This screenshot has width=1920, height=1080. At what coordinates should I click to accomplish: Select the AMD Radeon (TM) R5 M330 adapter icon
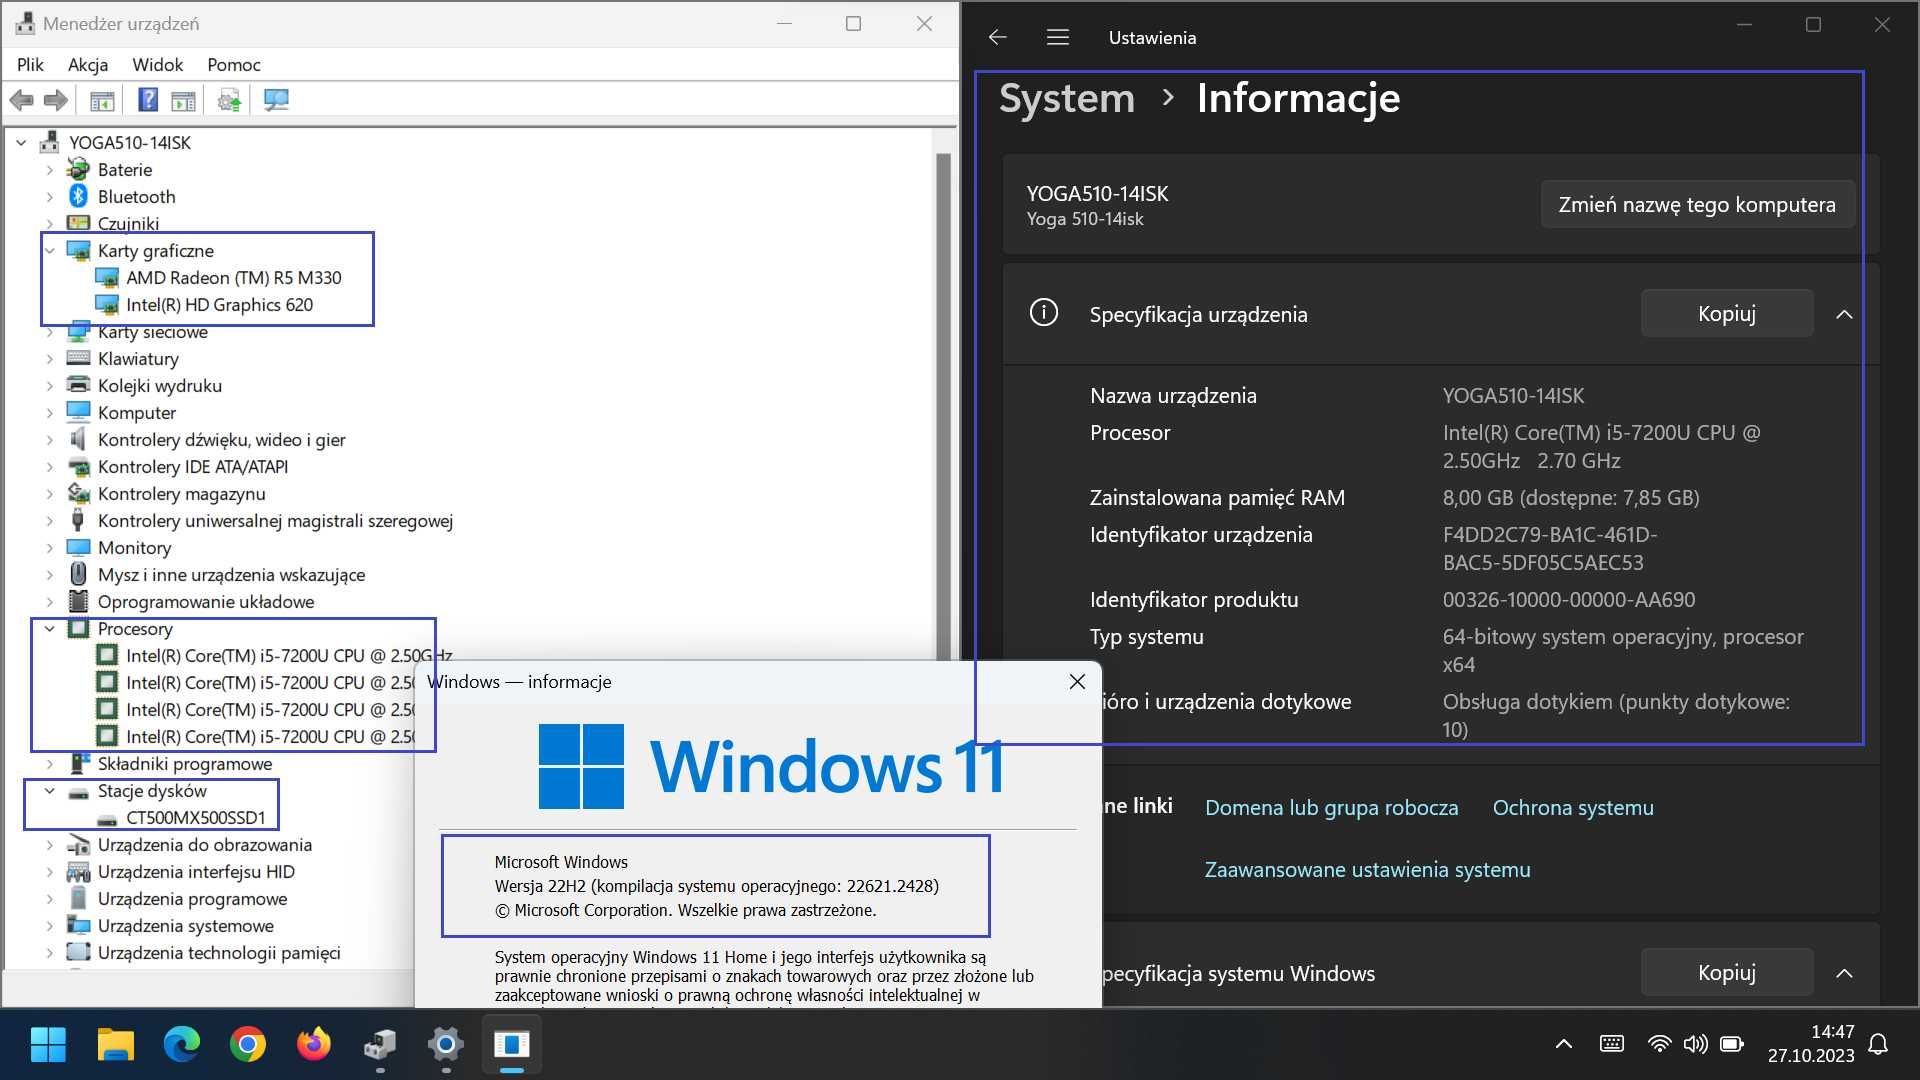click(x=107, y=277)
